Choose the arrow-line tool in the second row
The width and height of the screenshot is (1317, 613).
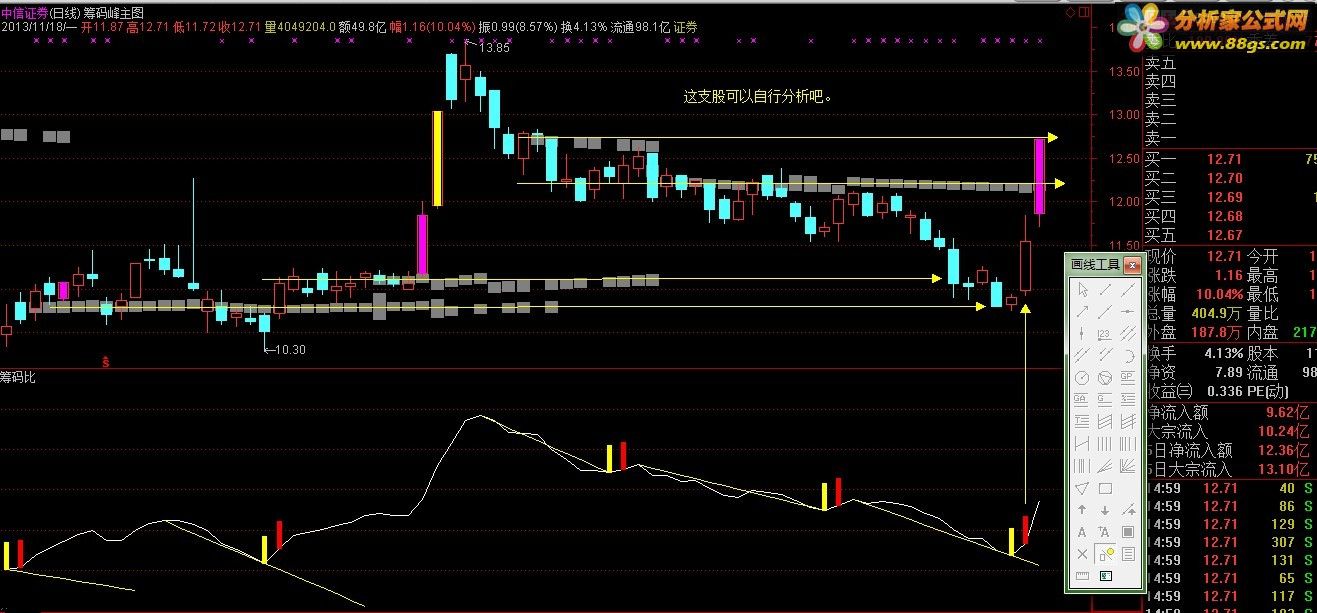point(1082,310)
